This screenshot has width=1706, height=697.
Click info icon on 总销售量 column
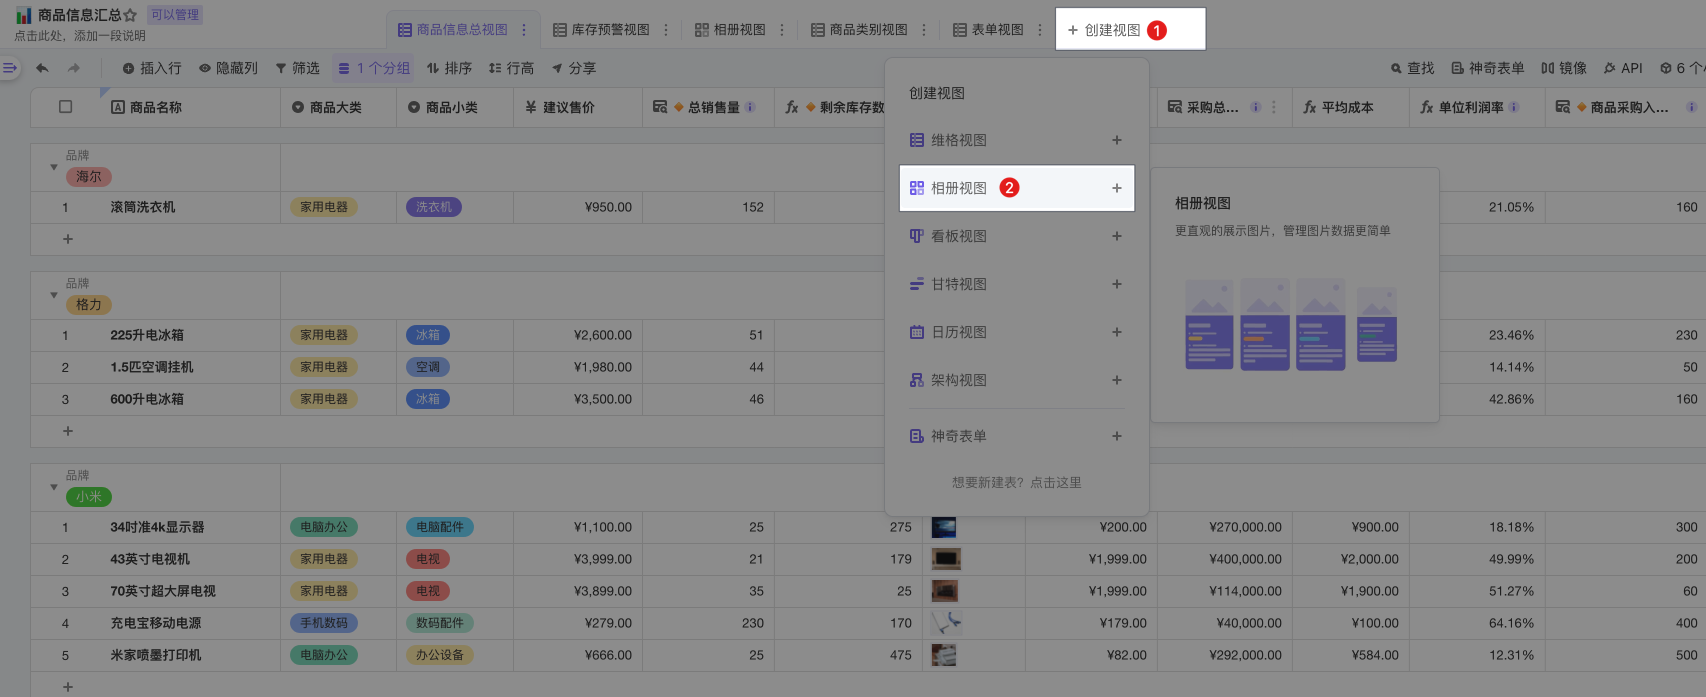tap(750, 107)
